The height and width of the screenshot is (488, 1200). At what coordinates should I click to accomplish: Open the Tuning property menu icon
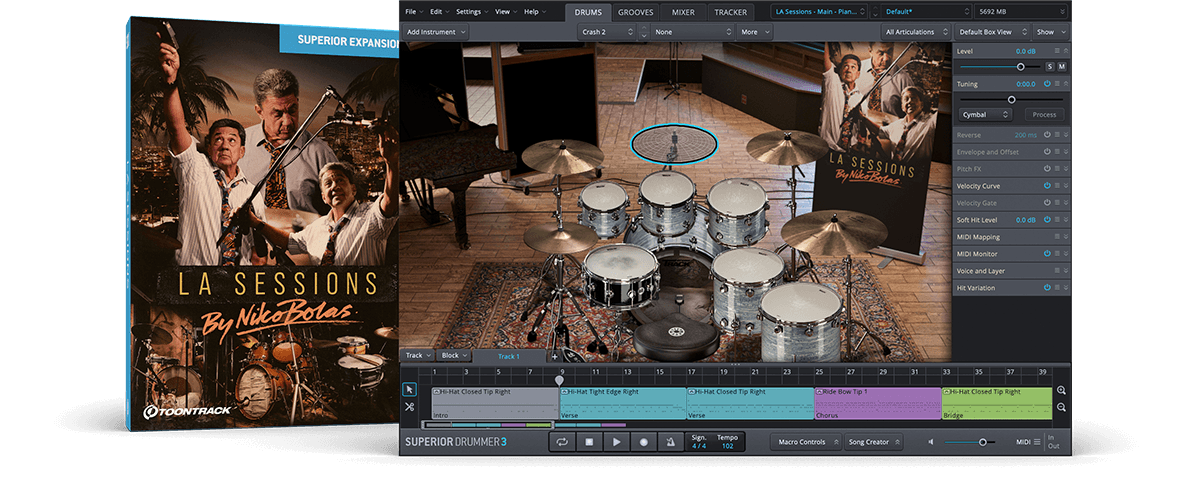pyautogui.click(x=1058, y=84)
